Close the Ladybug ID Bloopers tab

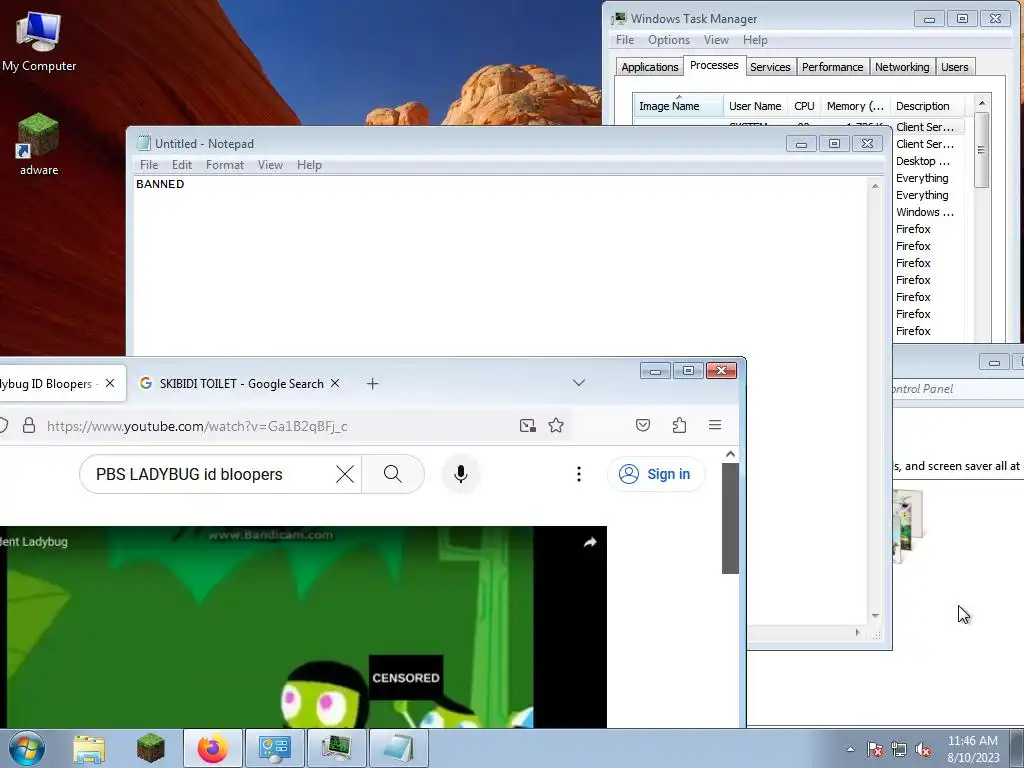[x=110, y=383]
